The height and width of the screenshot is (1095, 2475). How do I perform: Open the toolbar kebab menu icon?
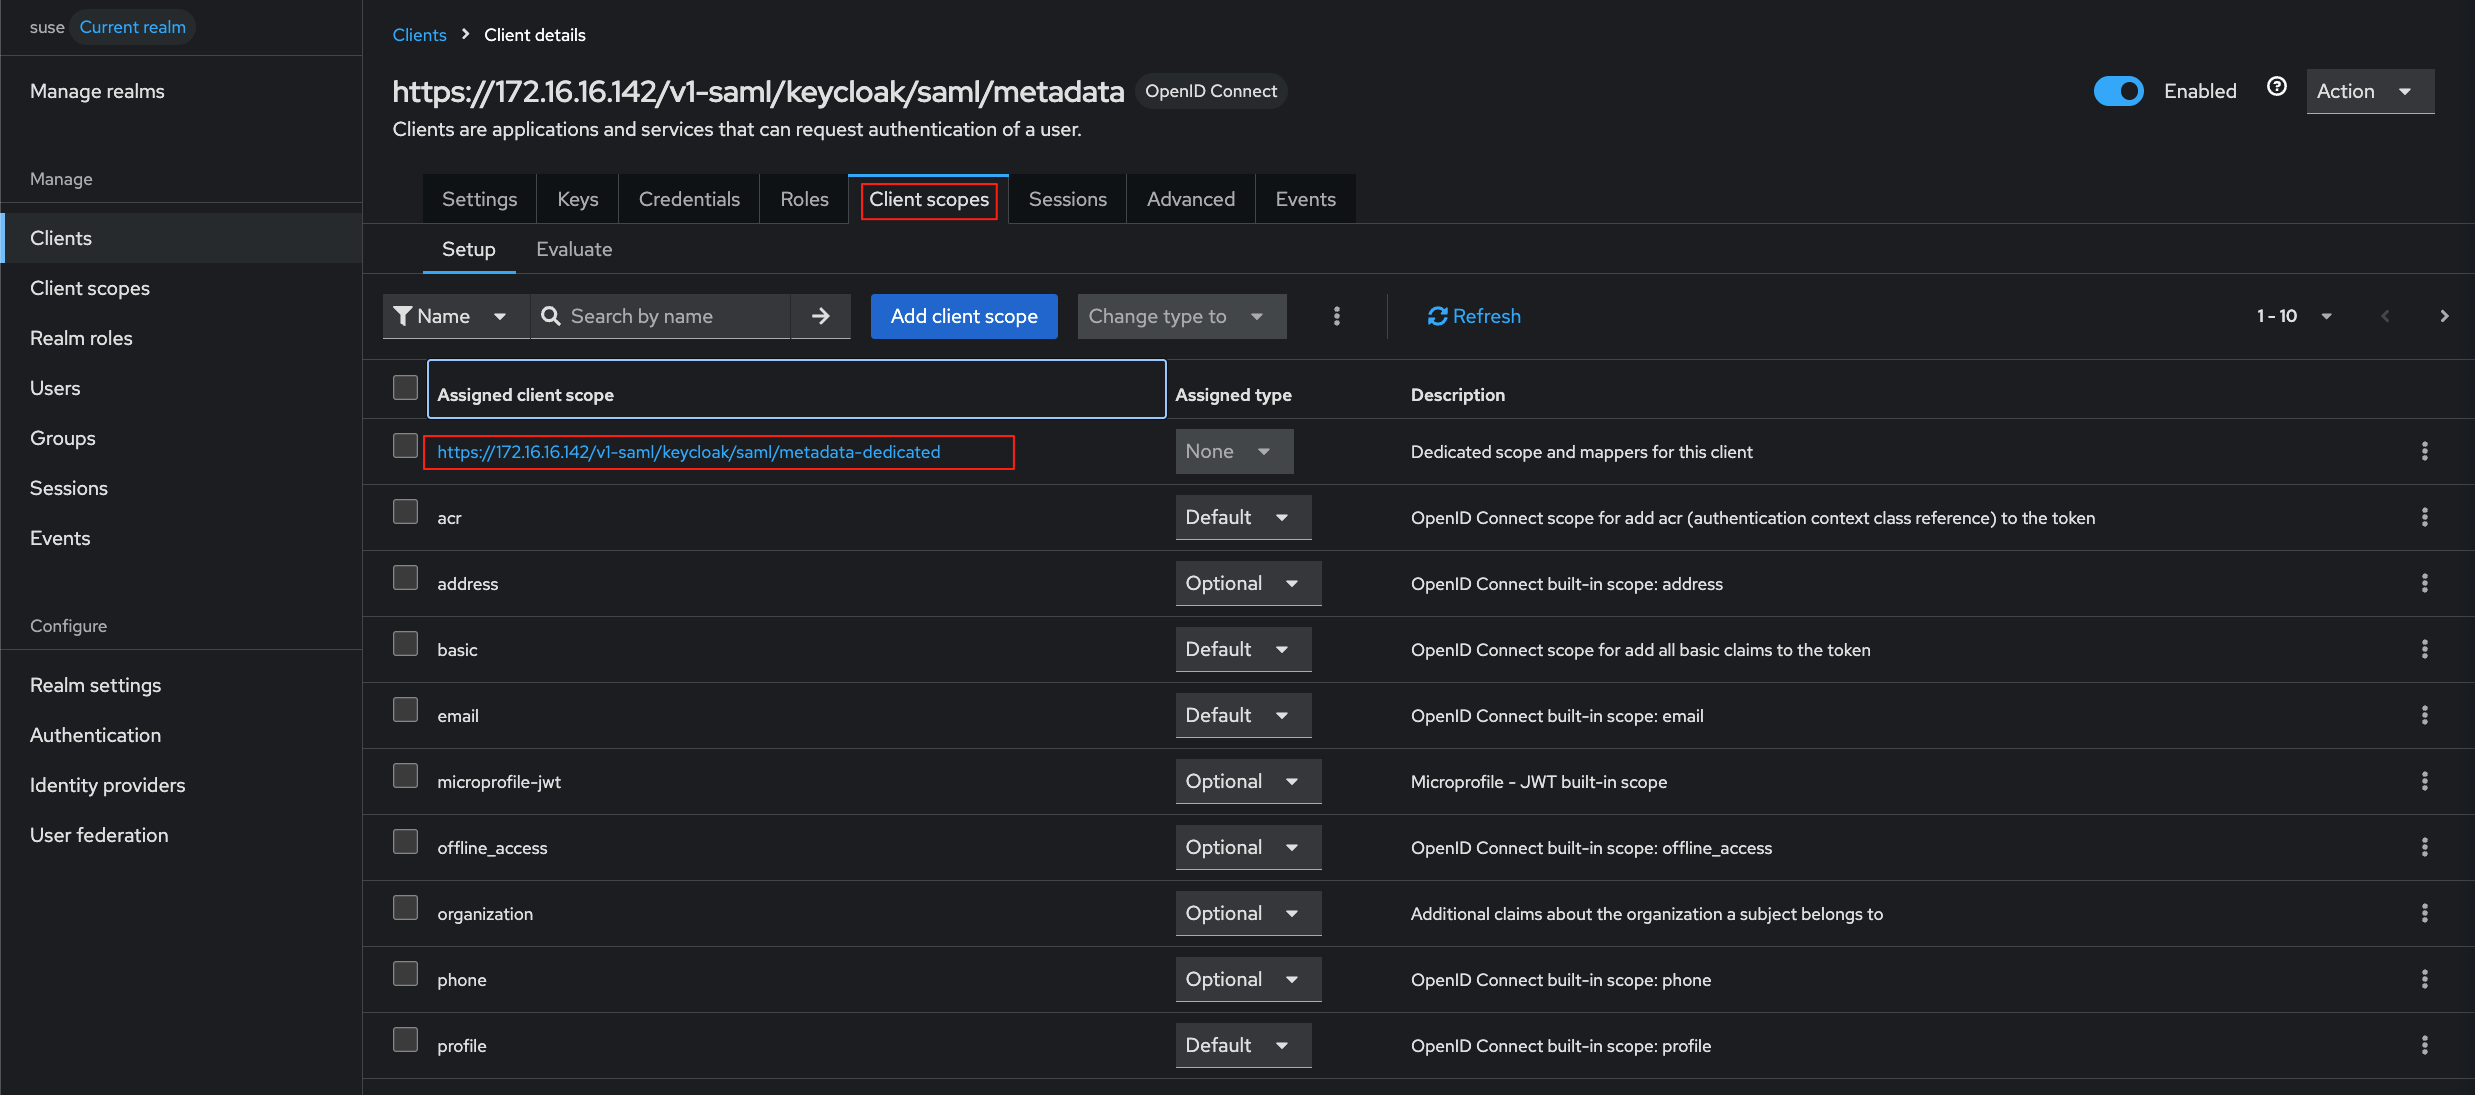click(x=1336, y=316)
